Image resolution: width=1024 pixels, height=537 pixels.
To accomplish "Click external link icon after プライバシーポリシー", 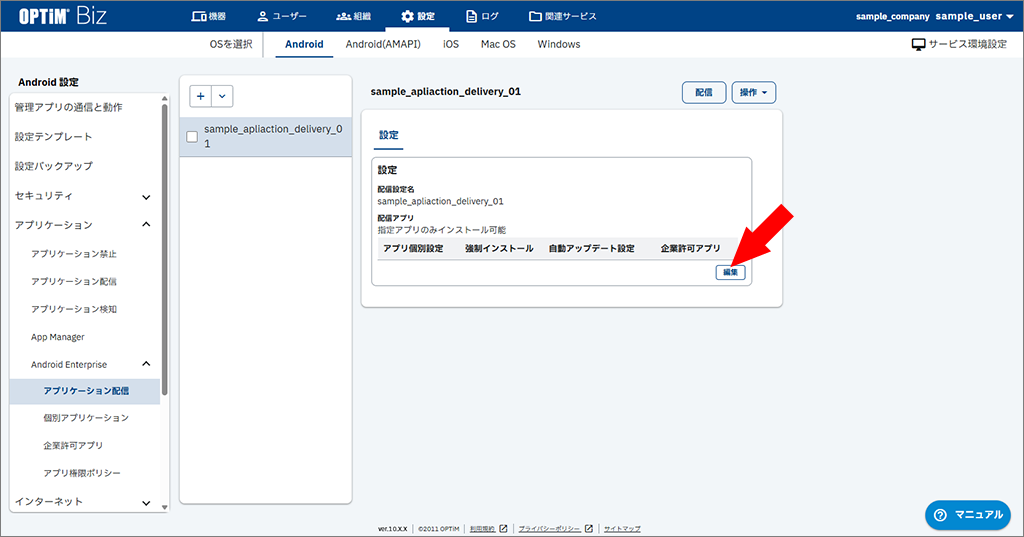I will pyautogui.click(x=588, y=529).
